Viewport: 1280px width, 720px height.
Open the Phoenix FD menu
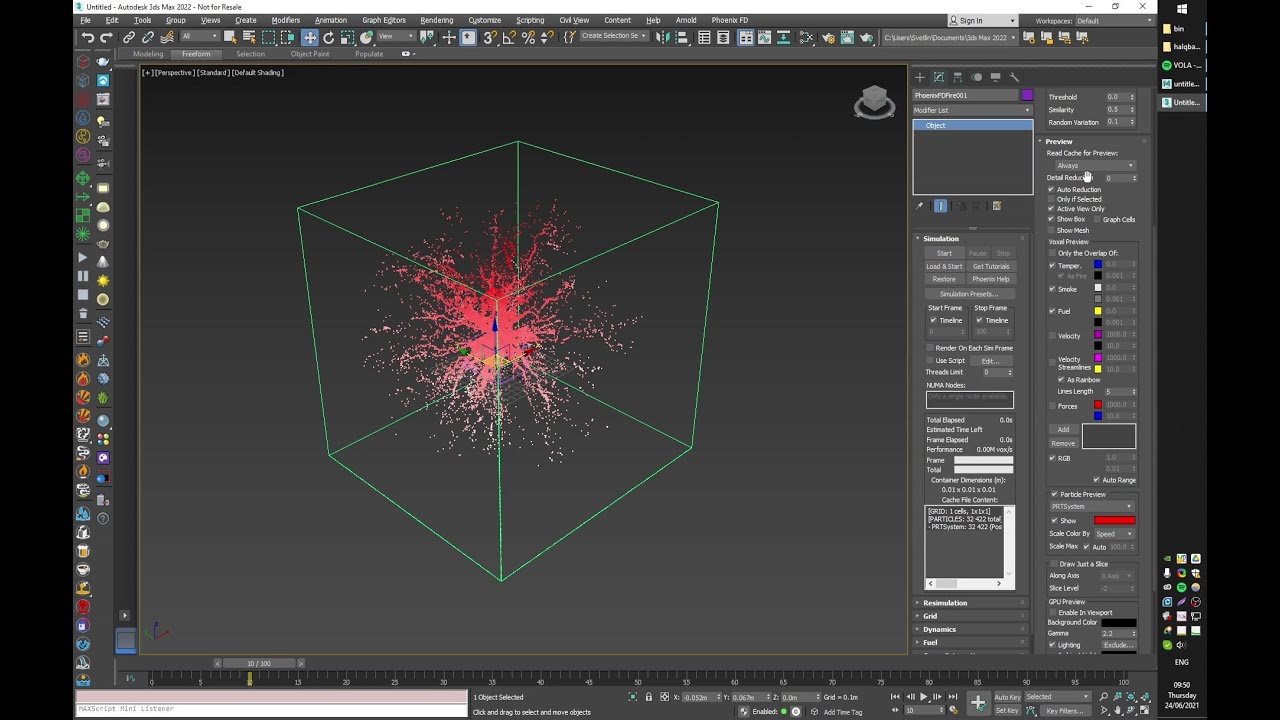[729, 20]
